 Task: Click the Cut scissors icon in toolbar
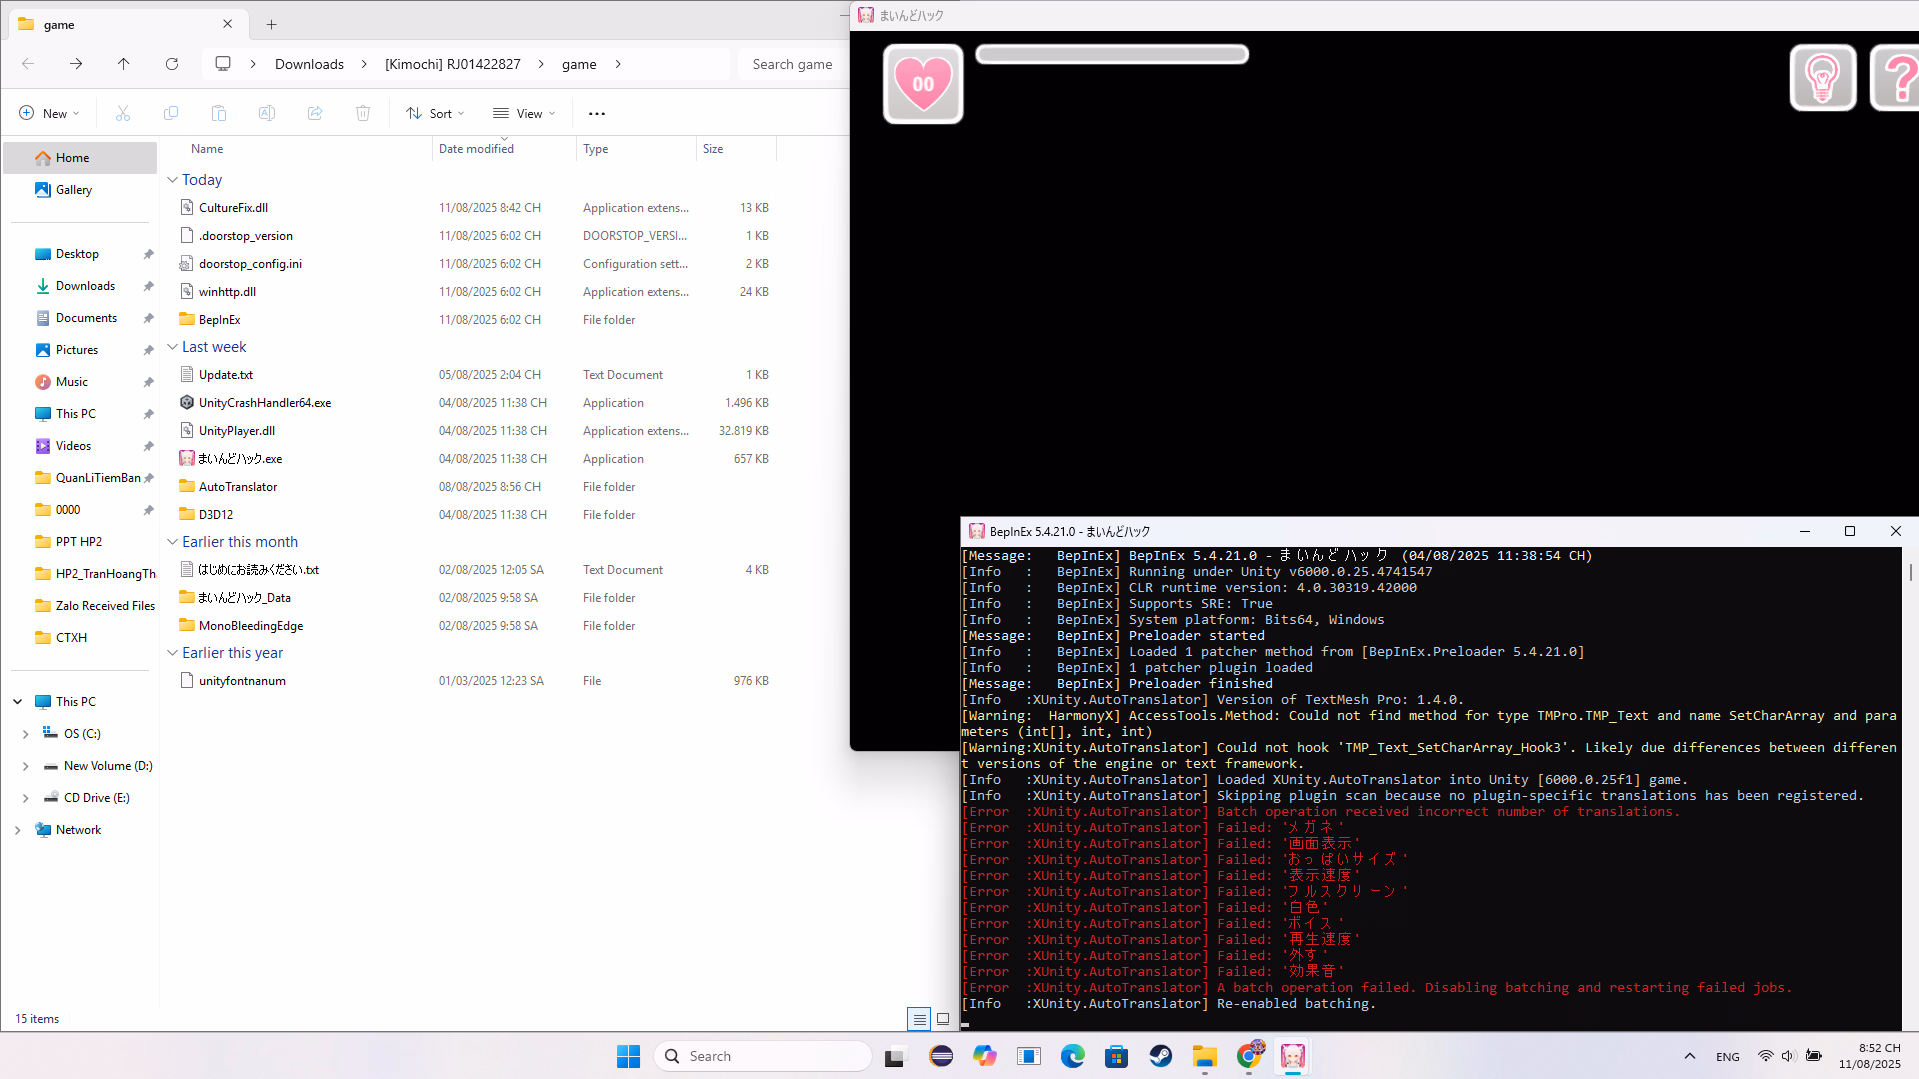123,114
